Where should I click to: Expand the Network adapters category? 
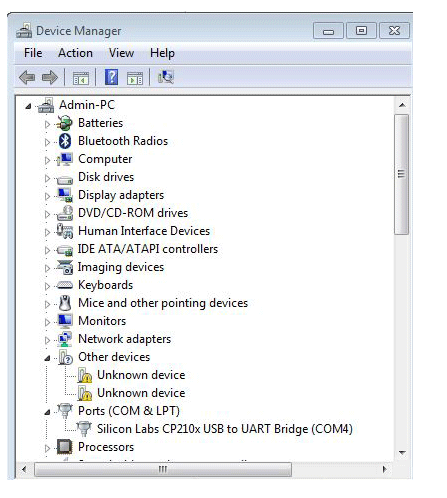pyautogui.click(x=47, y=340)
